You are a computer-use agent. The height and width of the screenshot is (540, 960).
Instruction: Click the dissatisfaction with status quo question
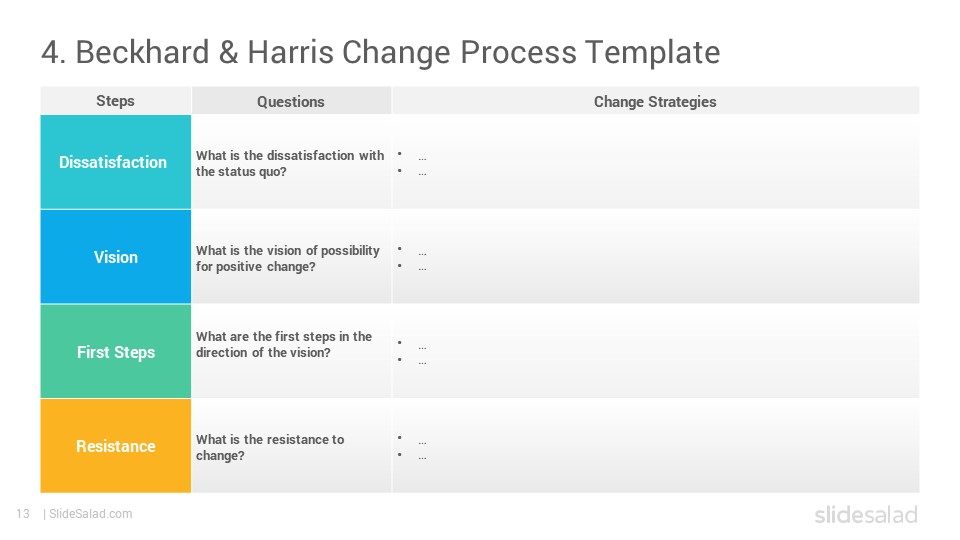(x=290, y=163)
